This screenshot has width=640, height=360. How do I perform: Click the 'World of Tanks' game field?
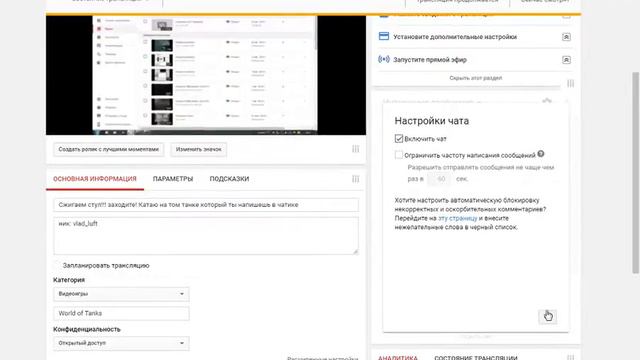(x=121, y=313)
